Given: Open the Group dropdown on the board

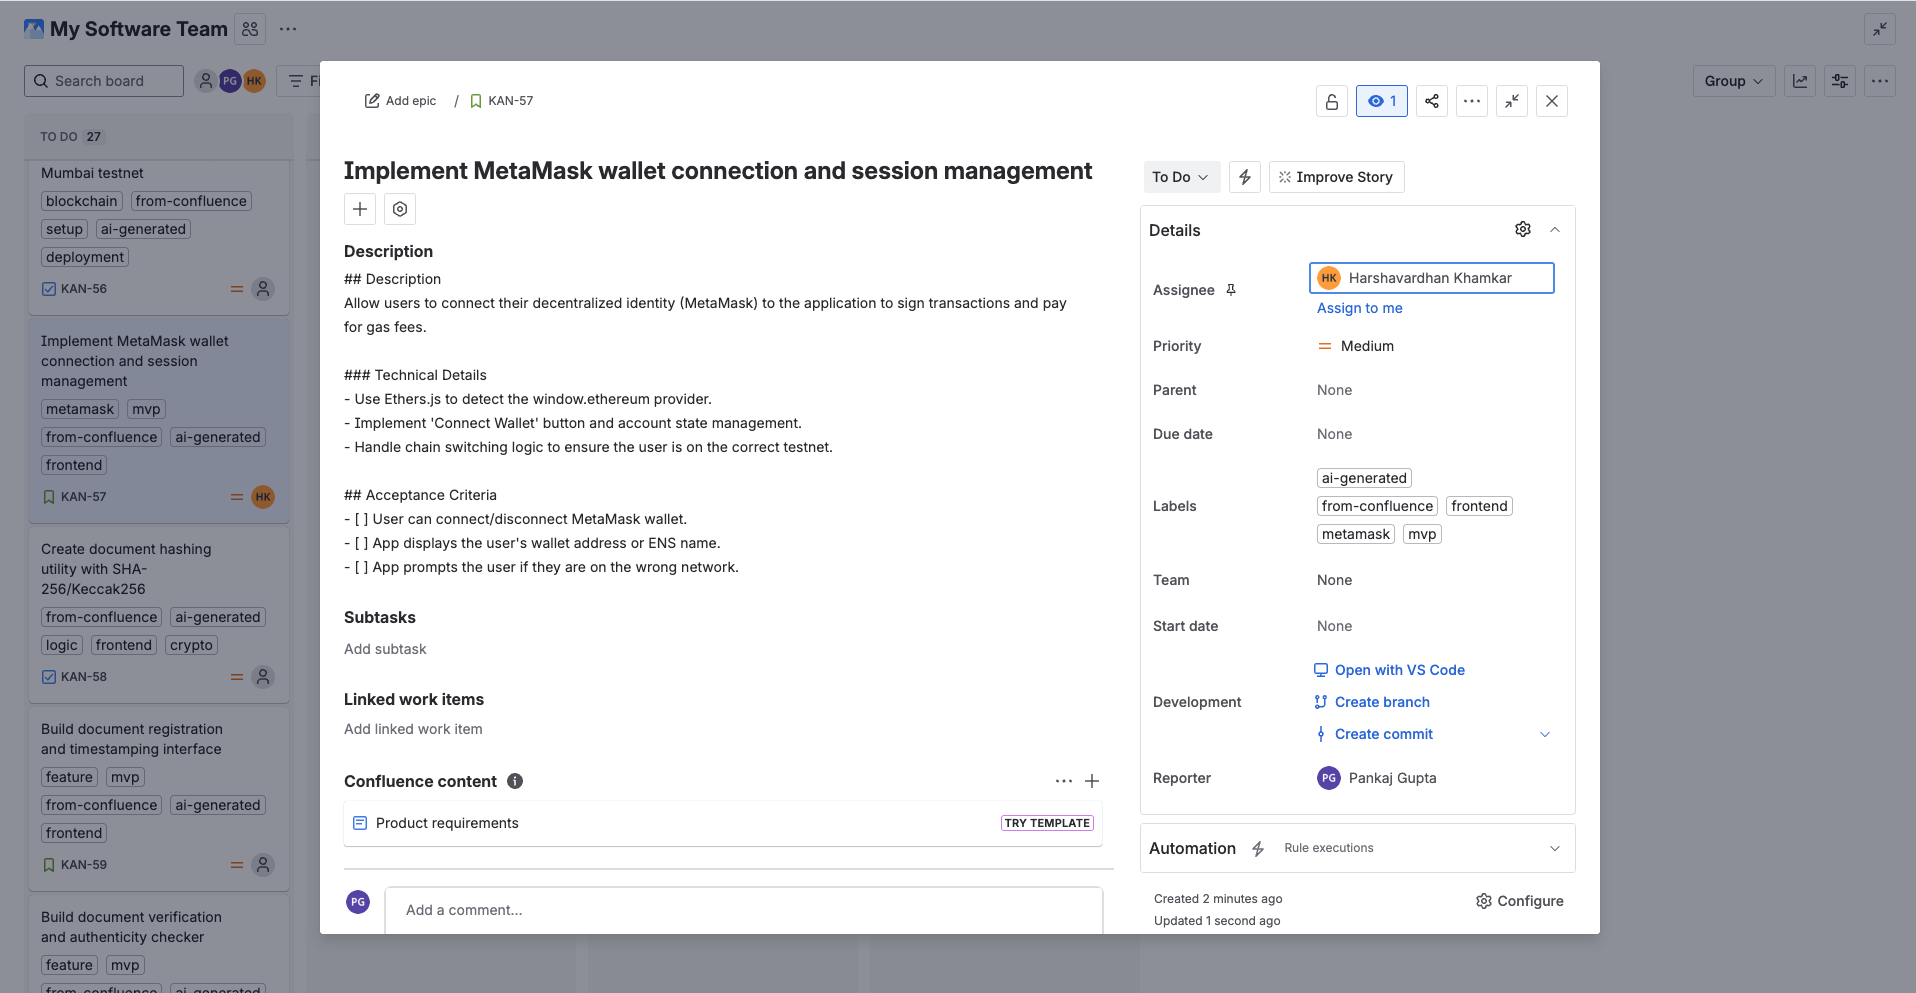Looking at the screenshot, I should coord(1734,81).
